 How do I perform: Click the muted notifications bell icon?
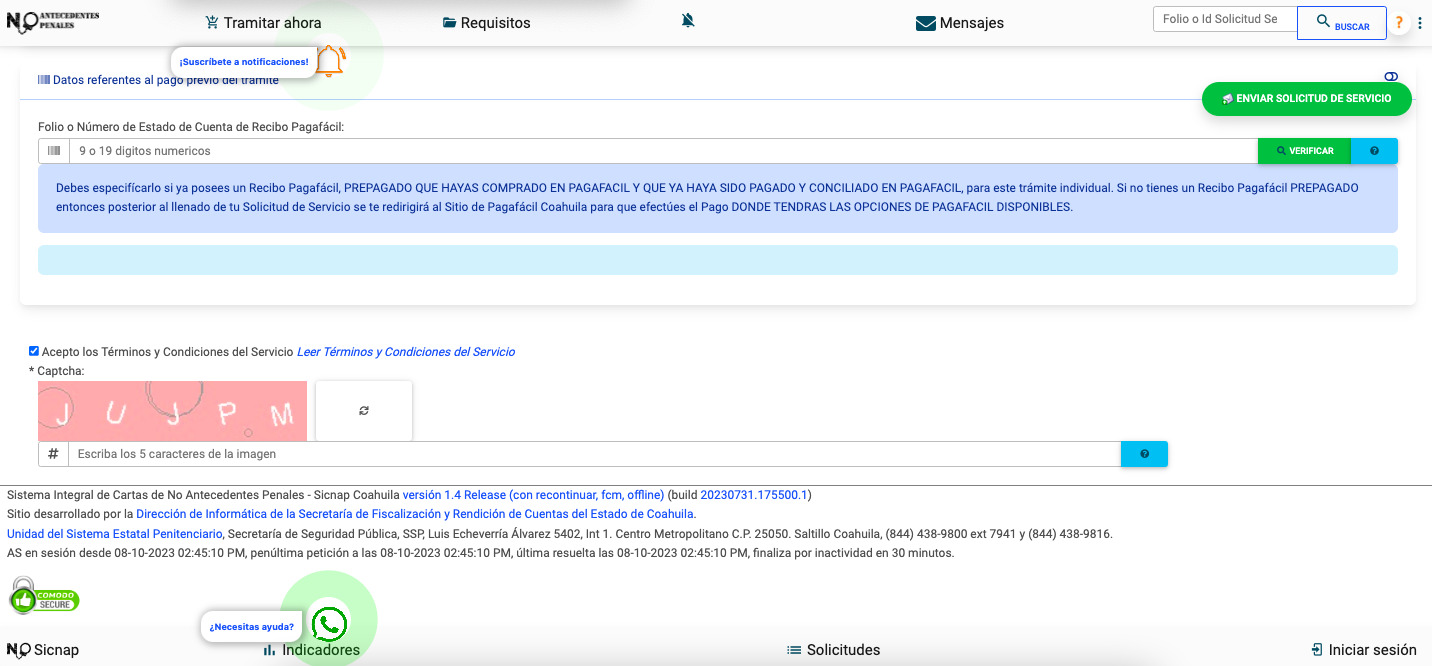point(688,21)
